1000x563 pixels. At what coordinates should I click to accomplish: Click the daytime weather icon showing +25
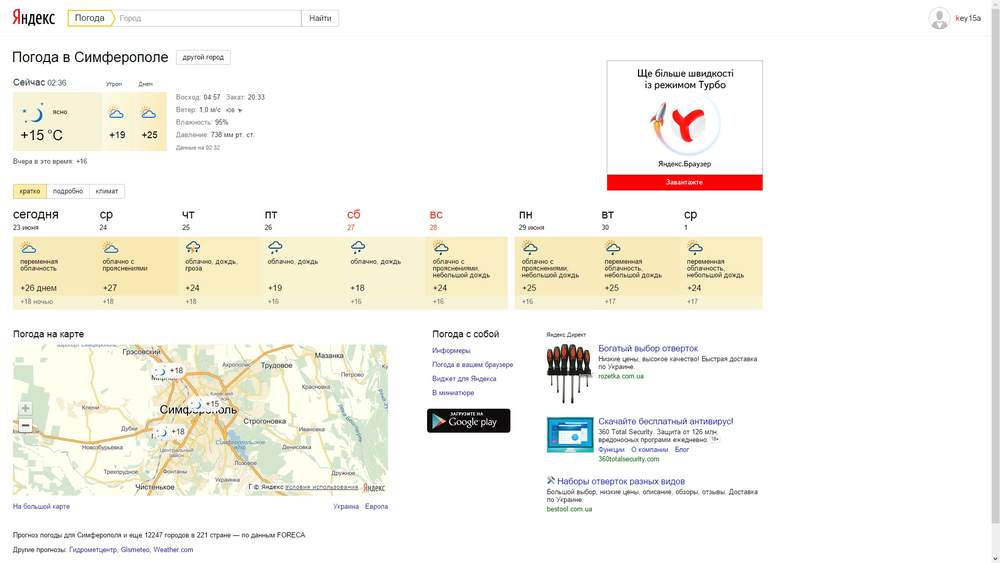[149, 113]
